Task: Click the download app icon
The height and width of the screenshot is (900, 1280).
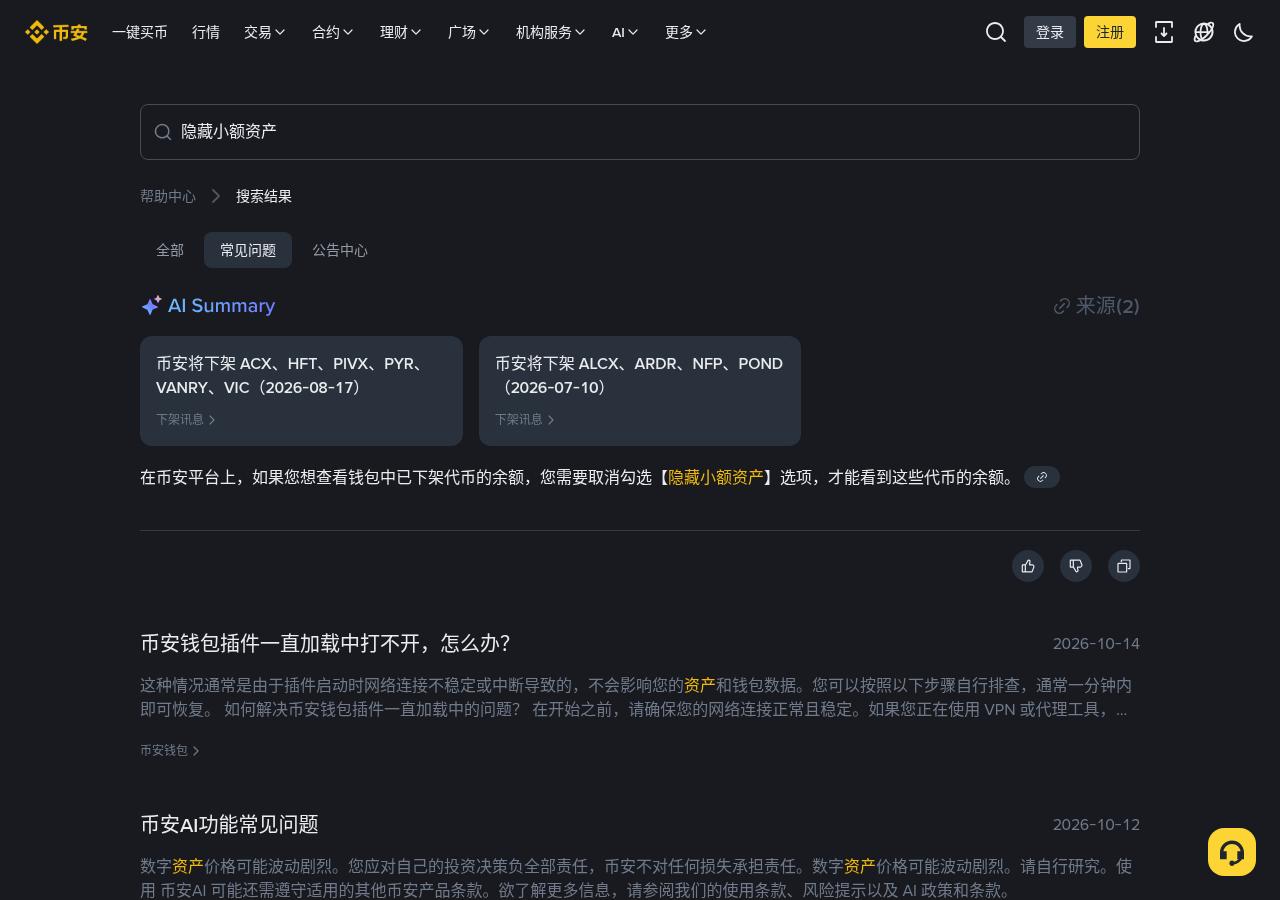Action: click(1164, 32)
